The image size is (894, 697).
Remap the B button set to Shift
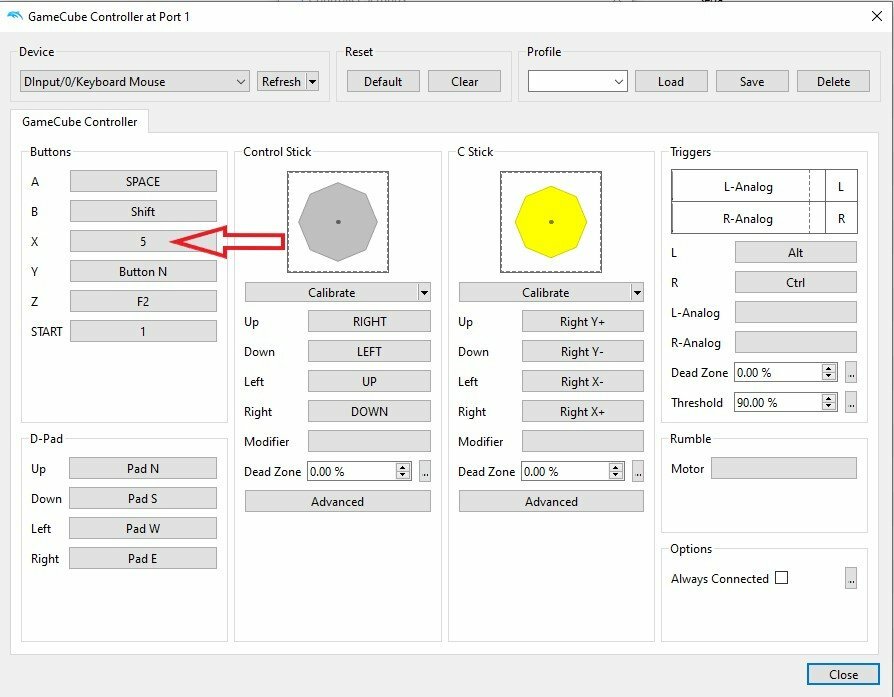143,212
